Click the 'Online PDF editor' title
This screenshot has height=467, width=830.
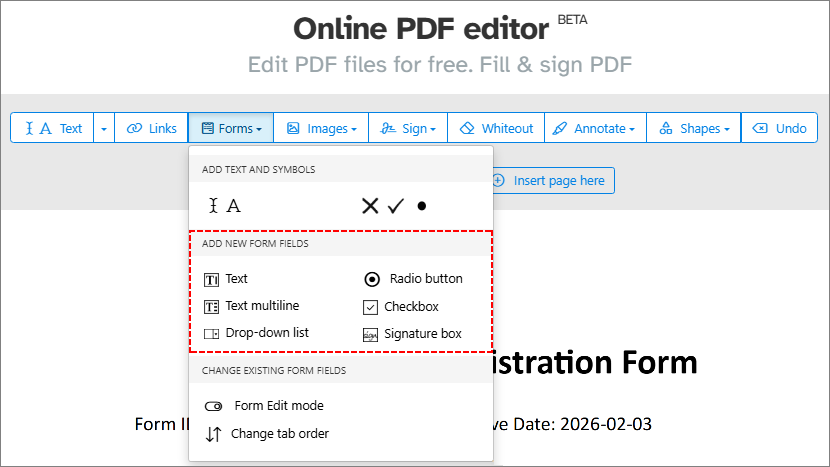(421, 29)
